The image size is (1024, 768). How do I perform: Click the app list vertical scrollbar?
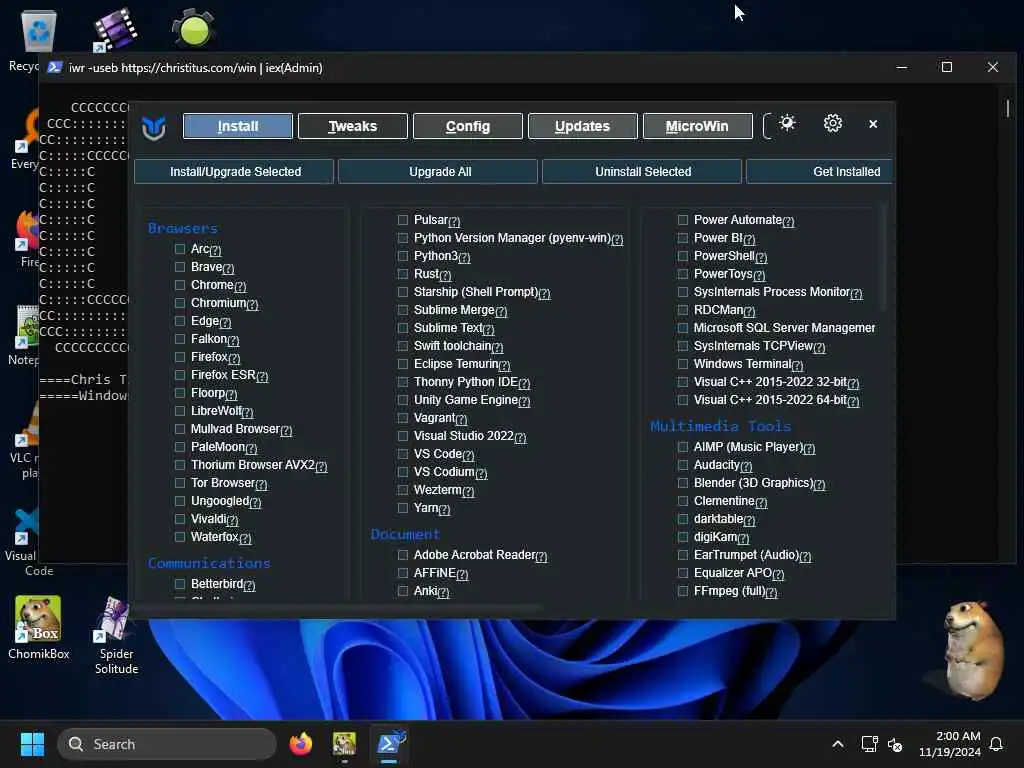[884, 258]
